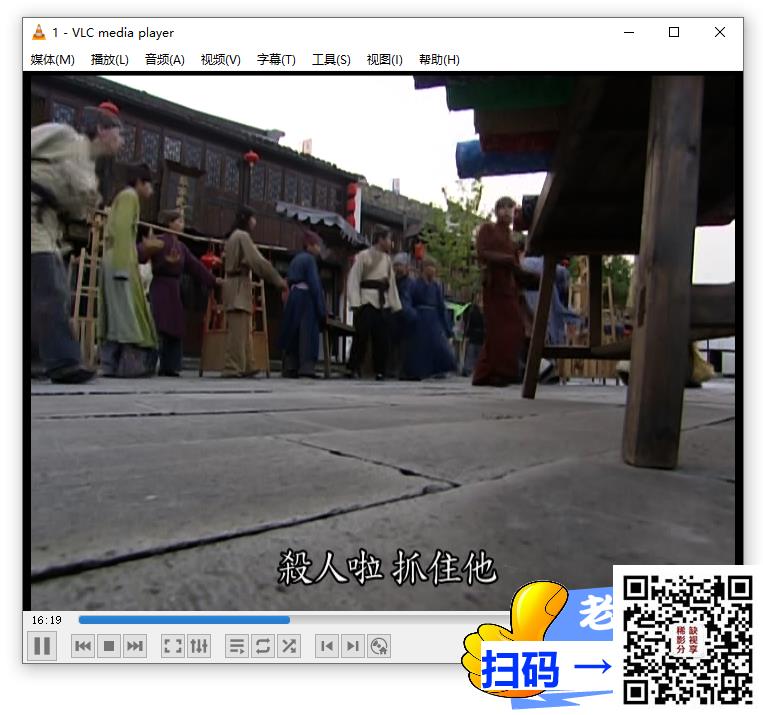This screenshot has height=715, width=763.
Task: Skip to next media in playlist
Action: coord(135,646)
